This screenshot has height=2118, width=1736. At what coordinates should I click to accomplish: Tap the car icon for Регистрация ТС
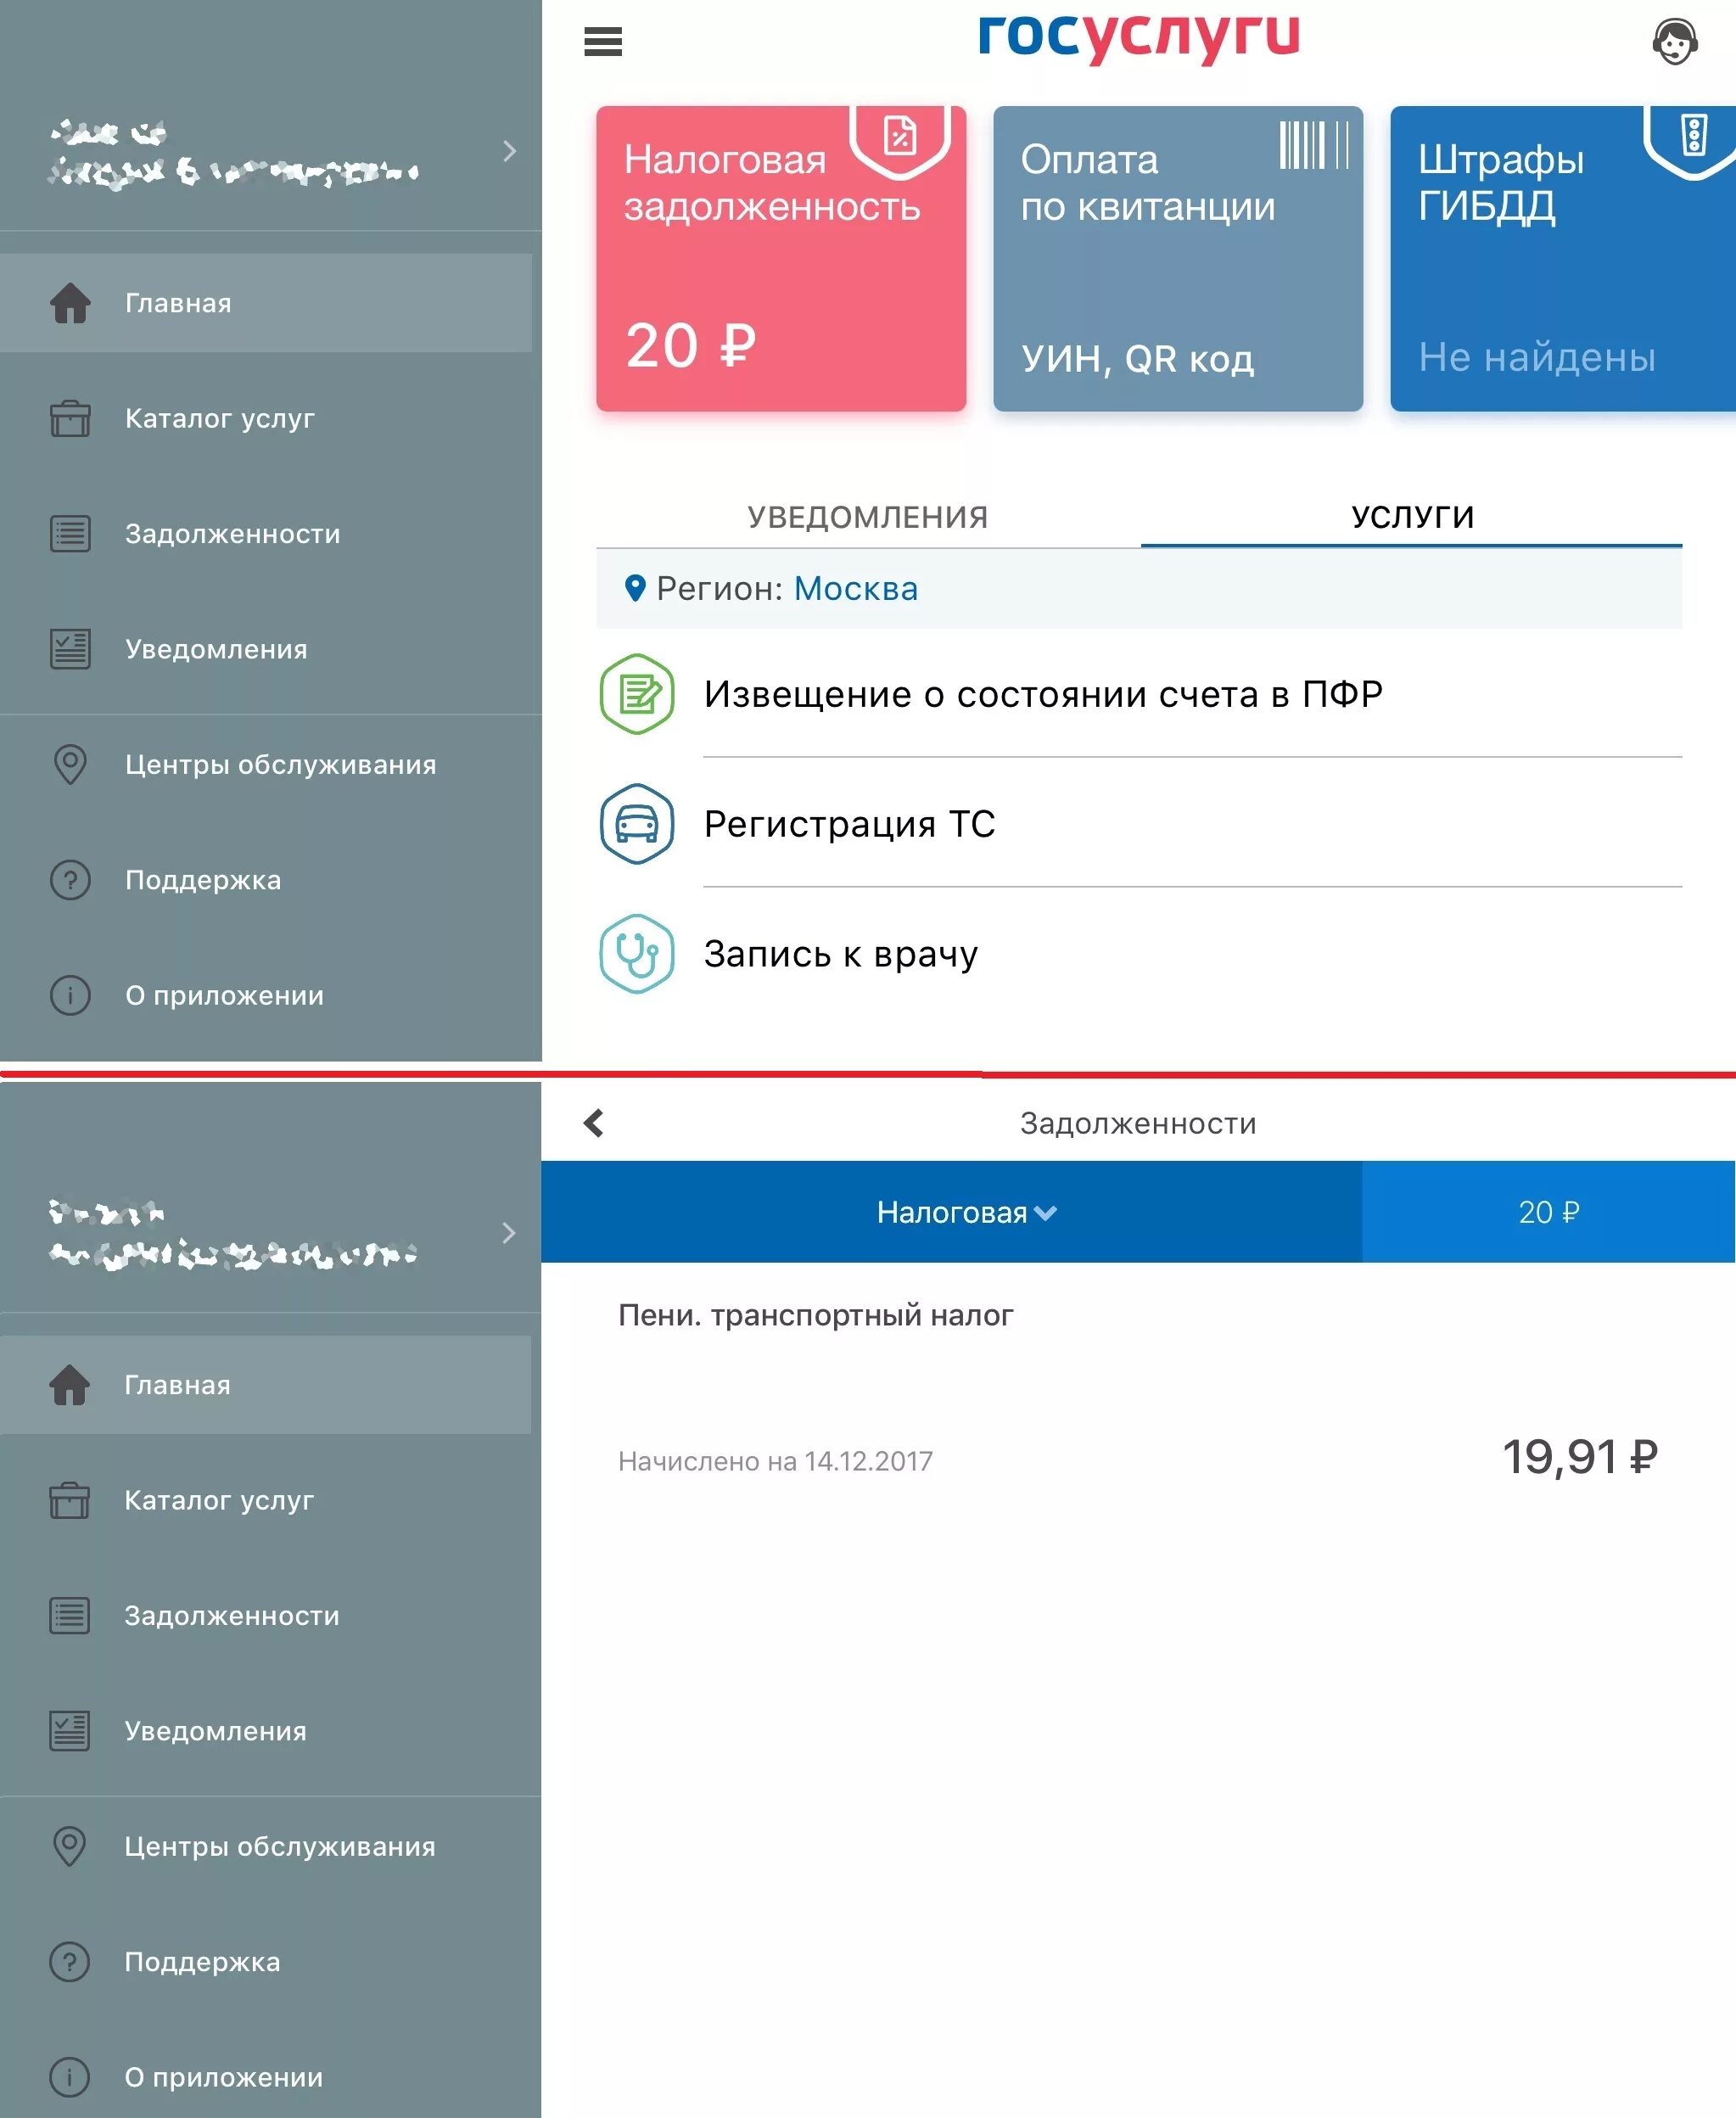637,824
